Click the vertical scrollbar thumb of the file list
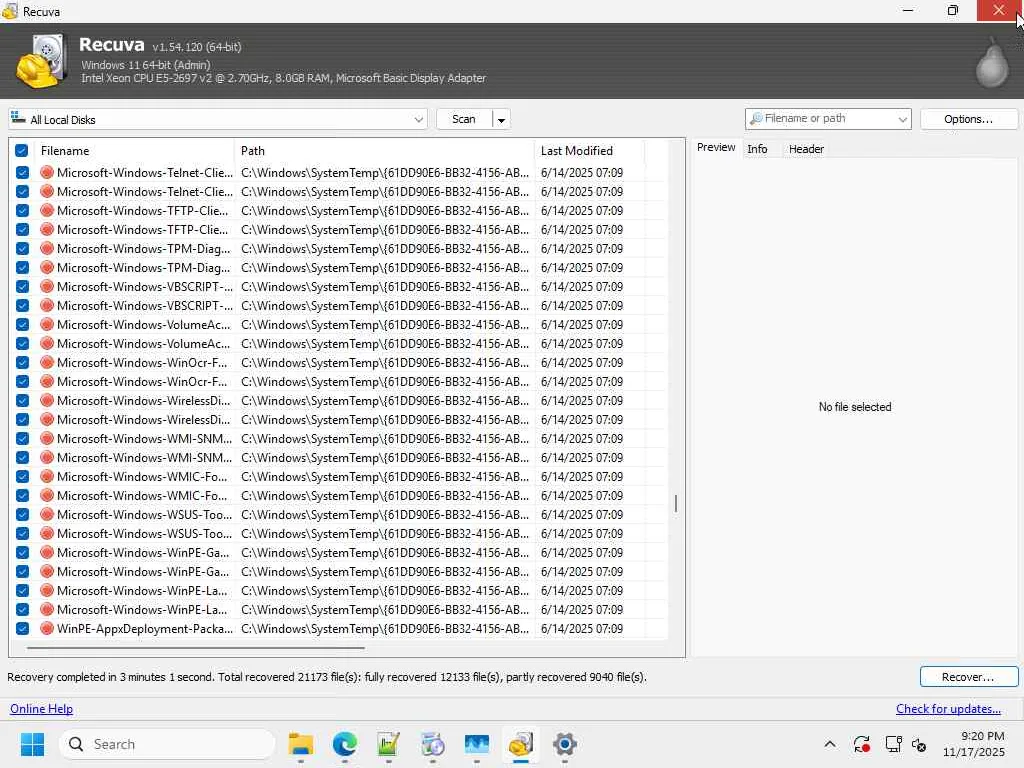This screenshot has width=1024, height=768. tap(676, 503)
